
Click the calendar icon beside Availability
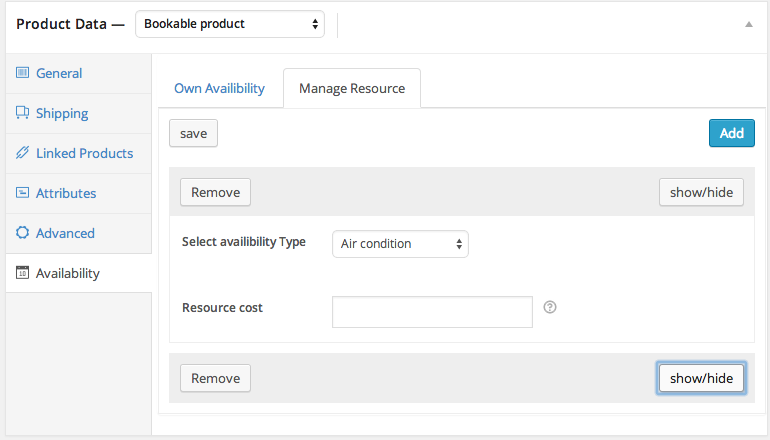(x=22, y=273)
